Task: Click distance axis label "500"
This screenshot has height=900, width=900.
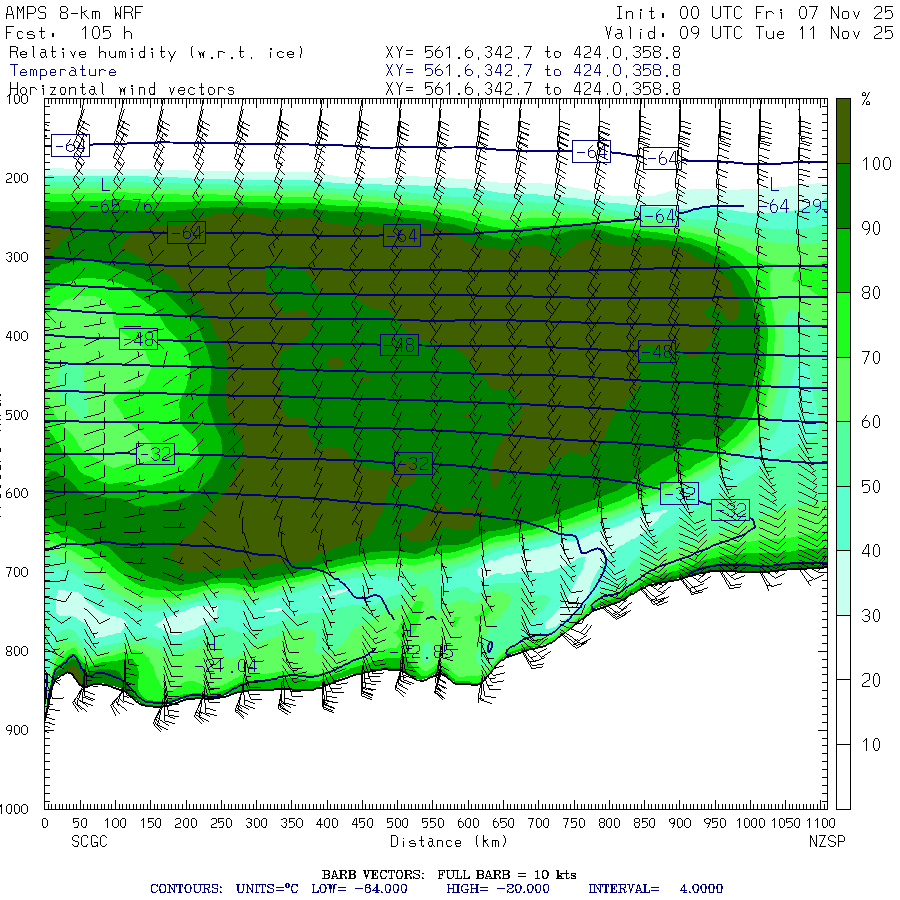Action: (x=397, y=823)
